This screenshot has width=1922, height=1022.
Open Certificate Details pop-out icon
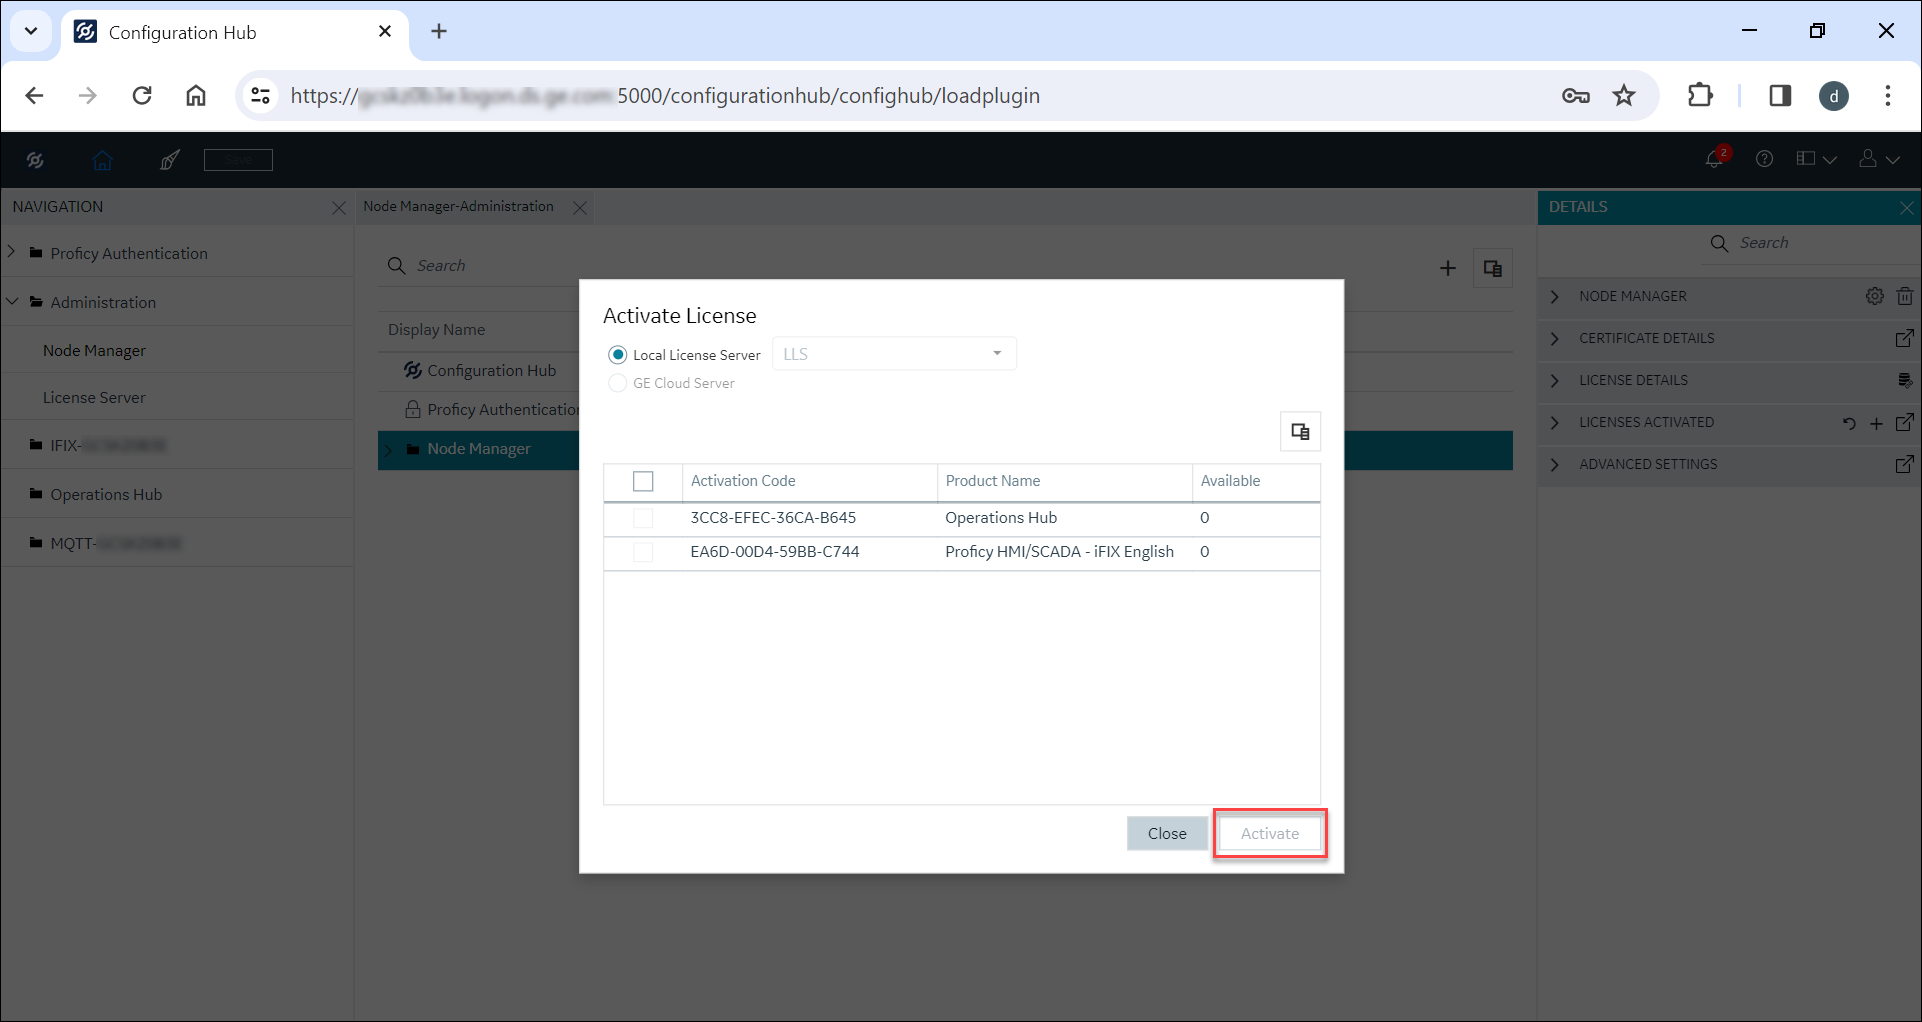(1905, 338)
